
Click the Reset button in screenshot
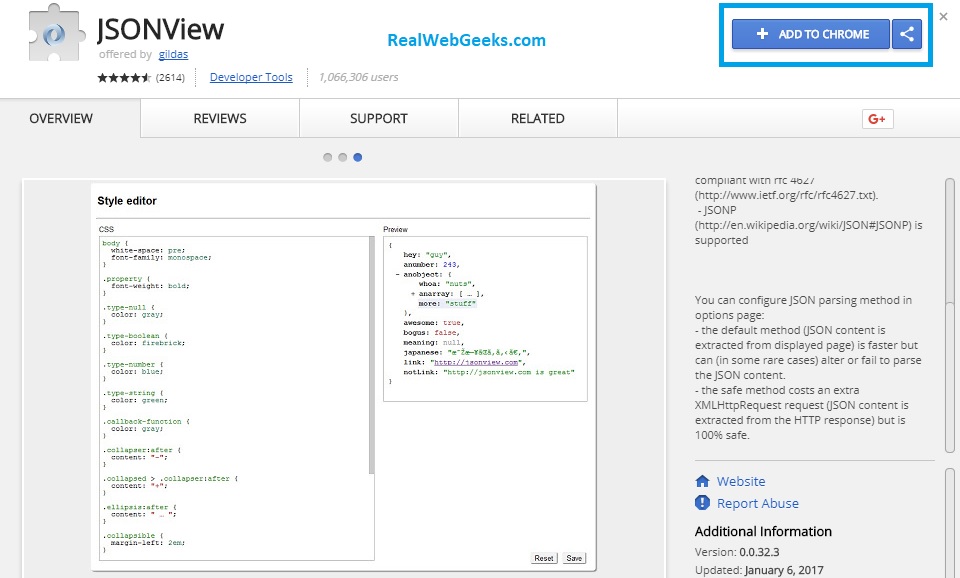(544, 558)
